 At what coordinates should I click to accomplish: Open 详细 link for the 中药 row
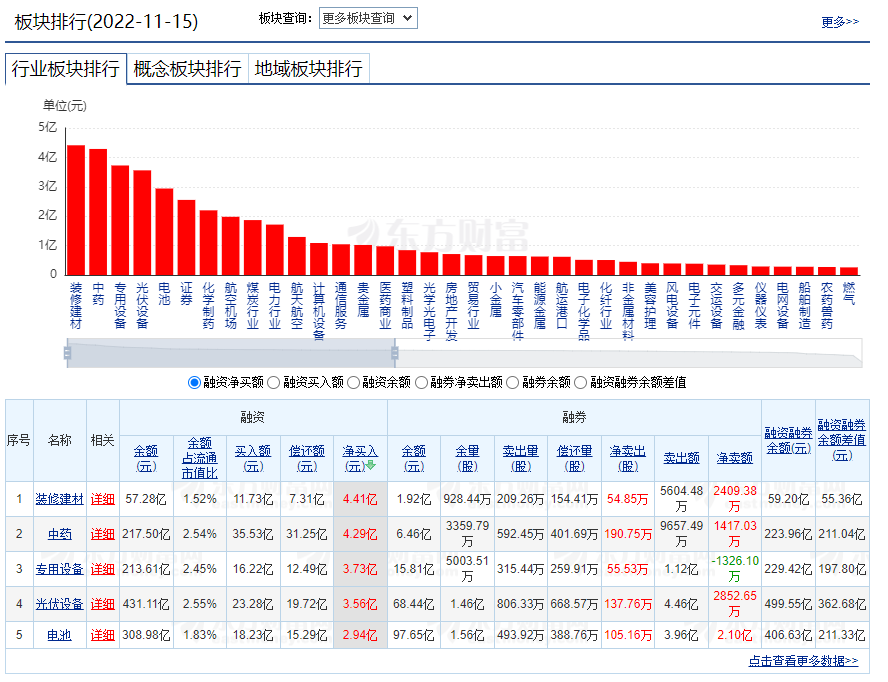pyautogui.click(x=102, y=534)
